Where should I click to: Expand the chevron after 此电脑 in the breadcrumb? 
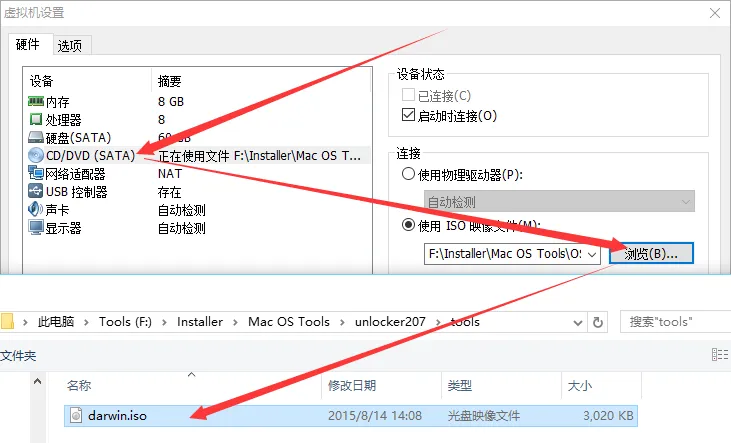(86, 322)
